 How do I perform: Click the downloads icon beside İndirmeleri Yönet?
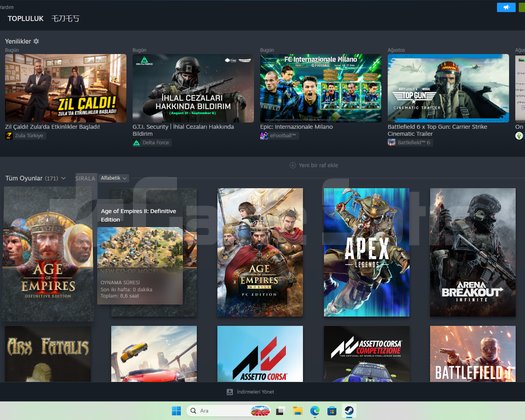click(230, 392)
